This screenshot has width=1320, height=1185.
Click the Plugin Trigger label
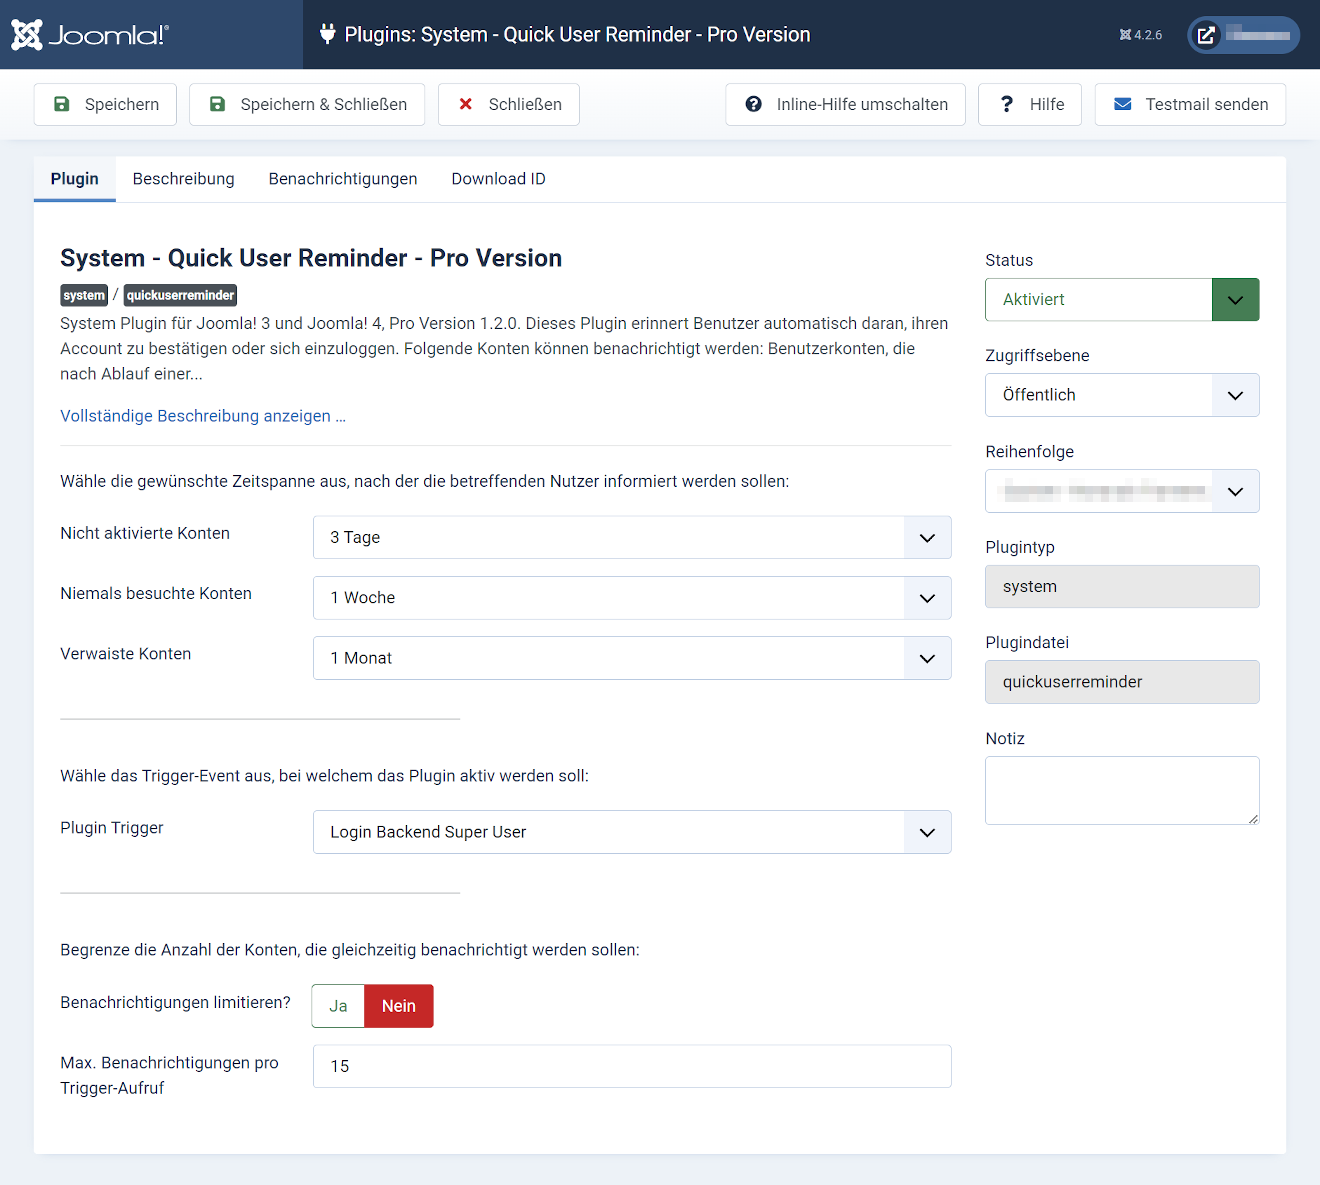(x=112, y=828)
